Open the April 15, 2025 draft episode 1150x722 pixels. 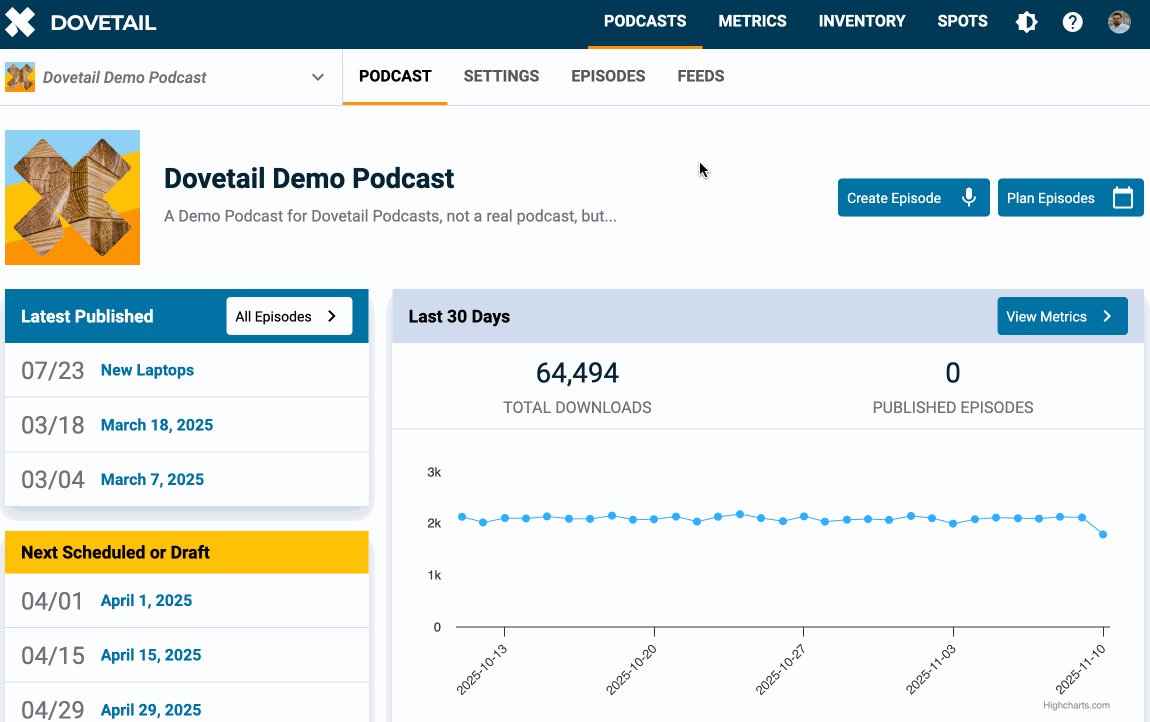(151, 655)
